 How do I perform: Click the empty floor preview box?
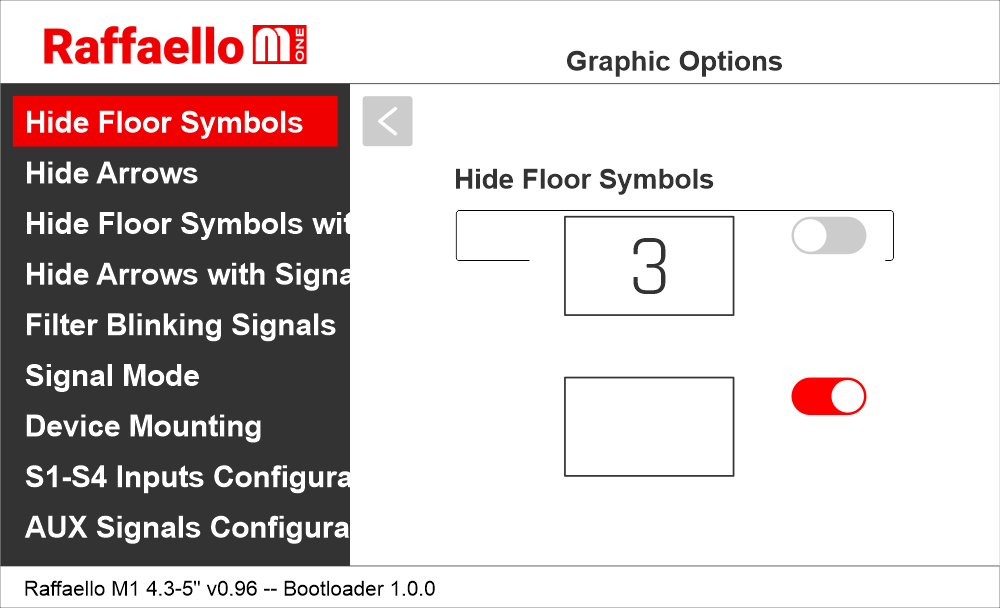pos(649,426)
